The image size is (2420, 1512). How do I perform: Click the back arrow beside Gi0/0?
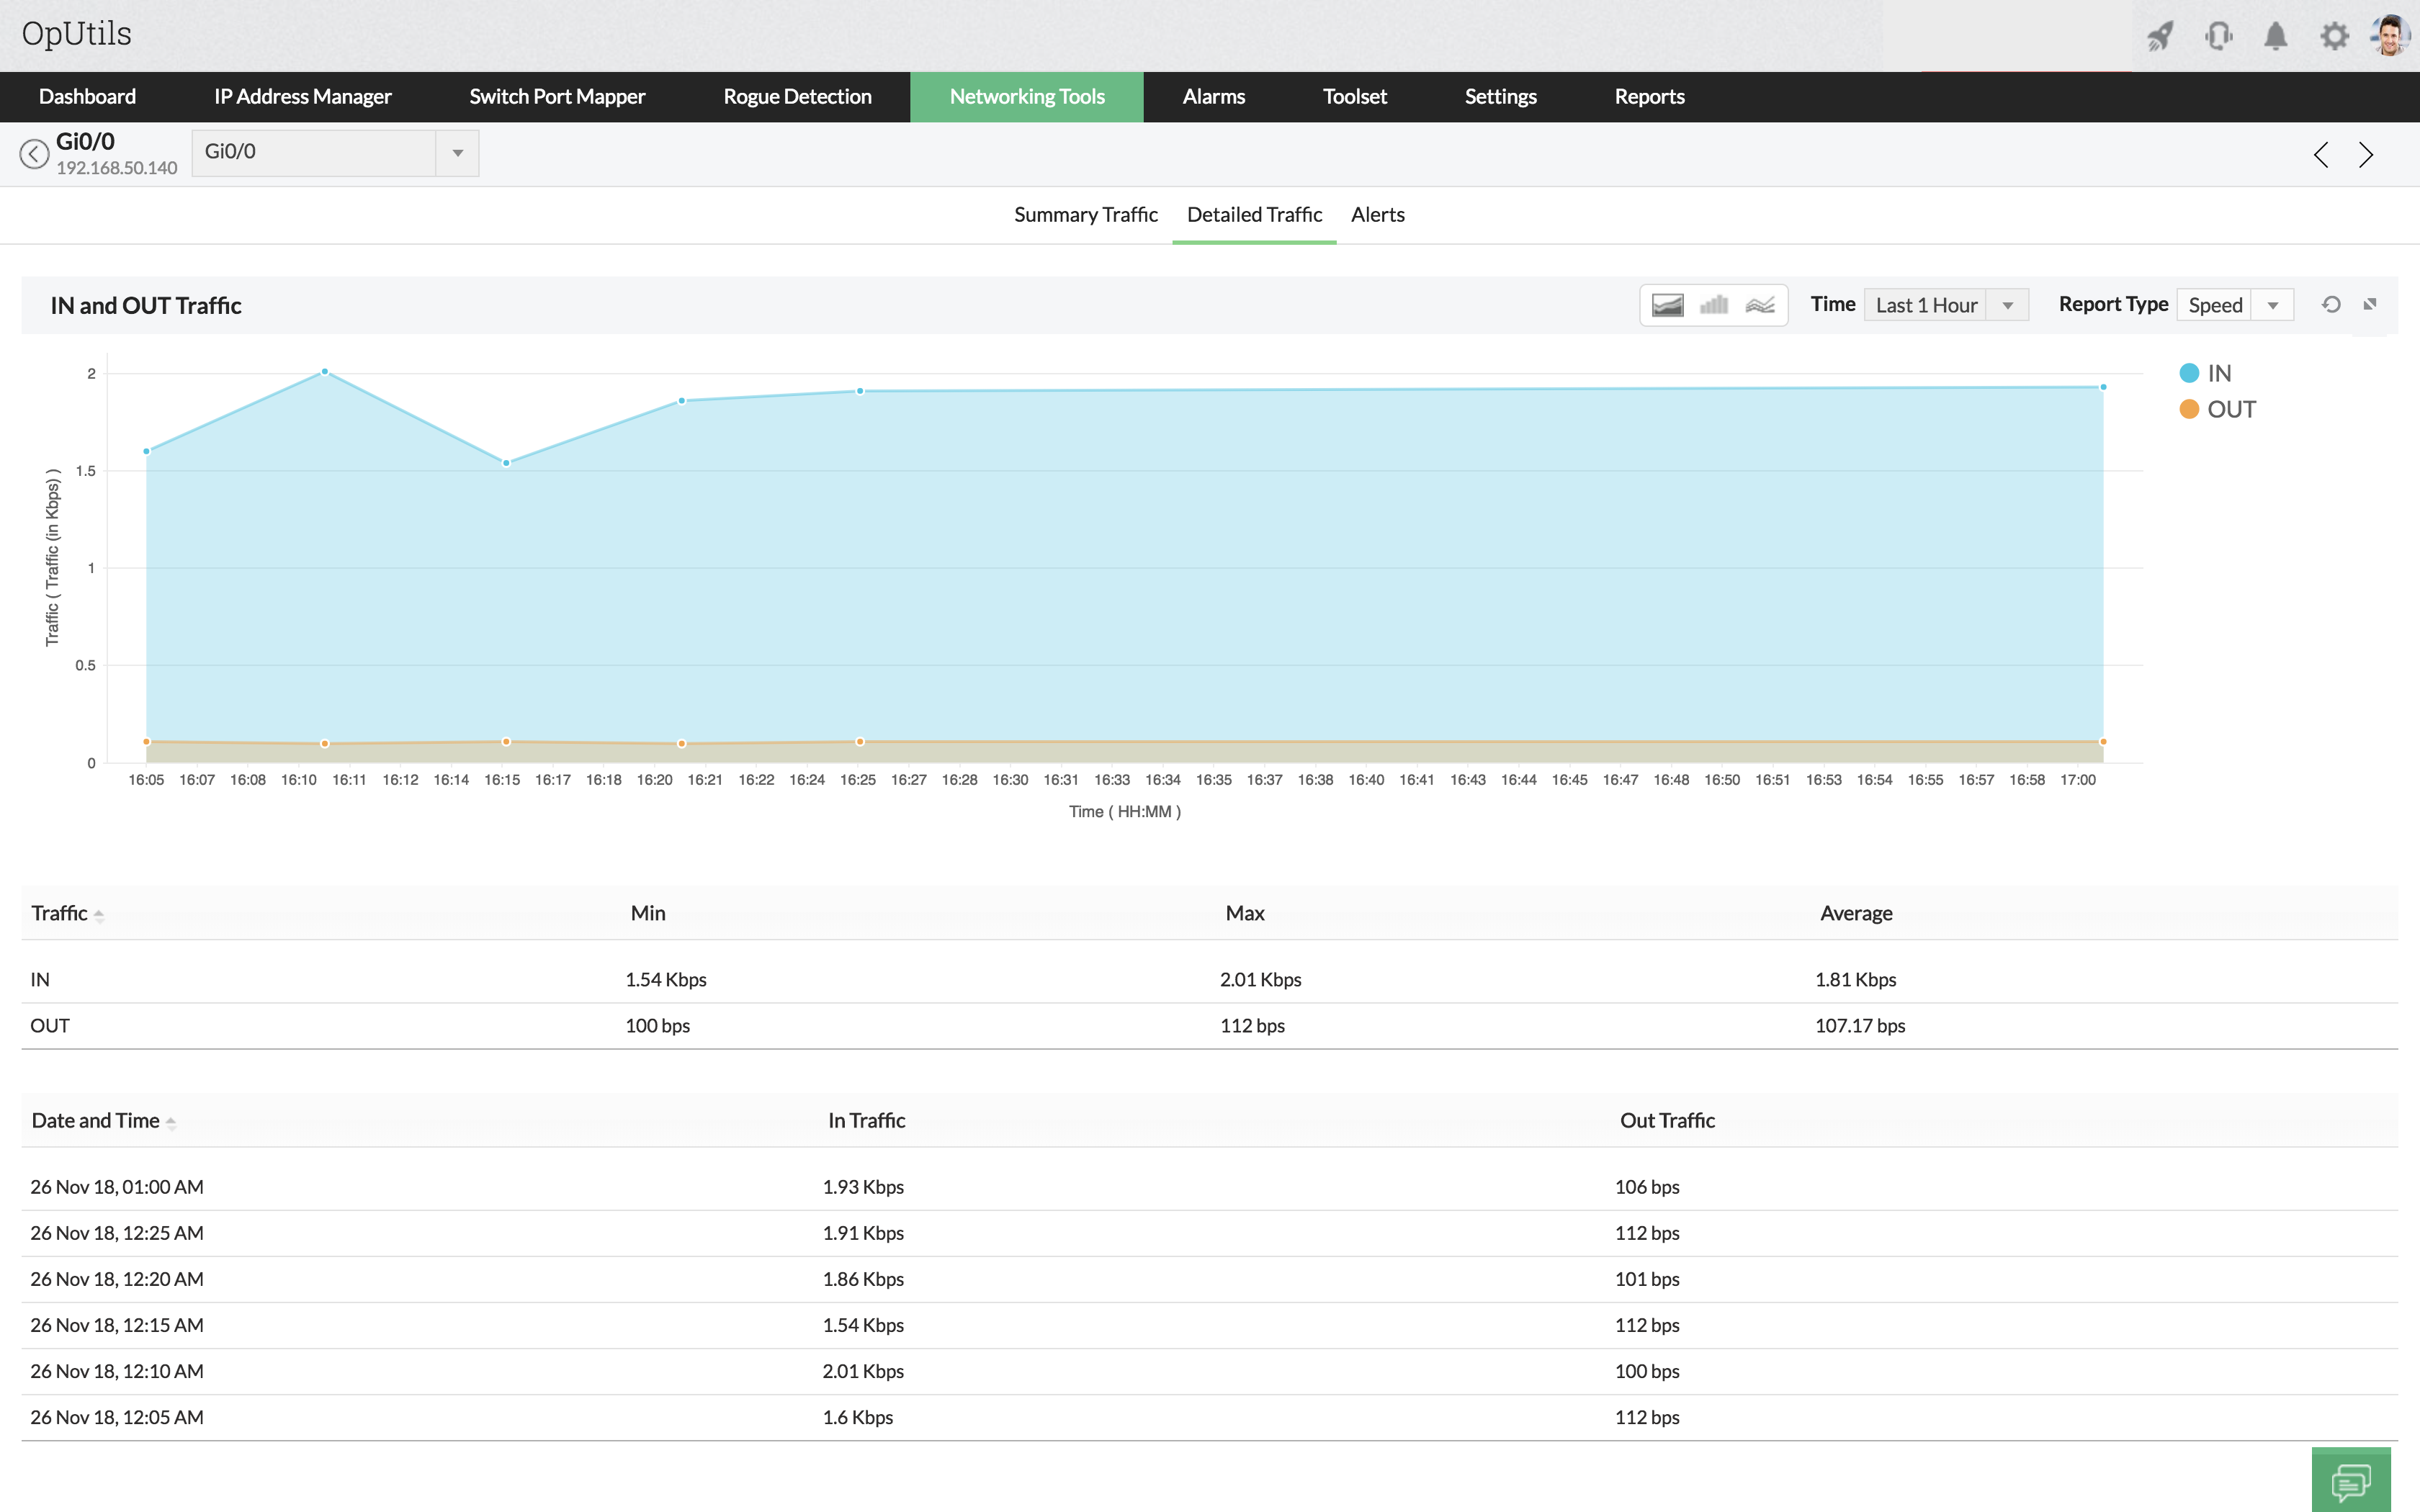point(34,154)
